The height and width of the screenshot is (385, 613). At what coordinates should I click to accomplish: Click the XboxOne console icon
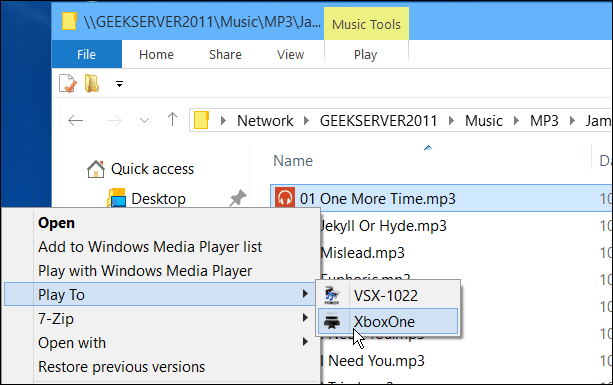coord(332,322)
